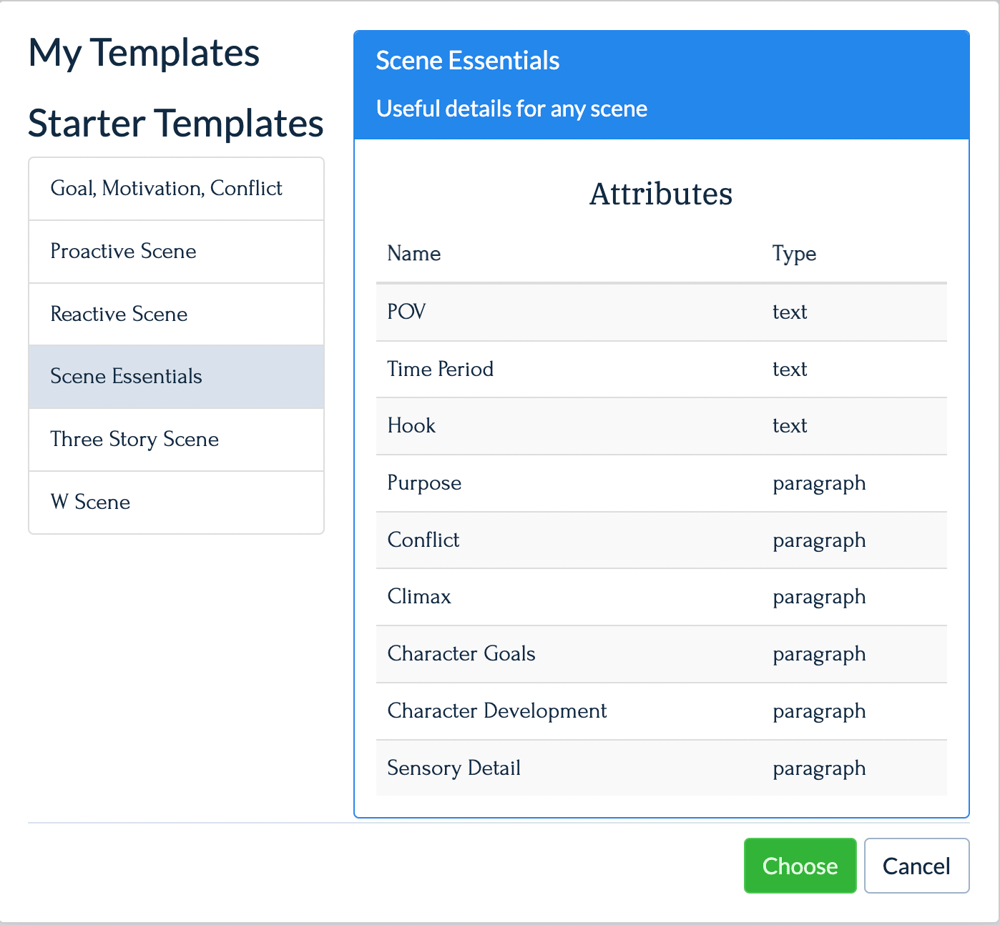Select the Character Goals attribute row
The image size is (1000, 925).
tap(660, 654)
